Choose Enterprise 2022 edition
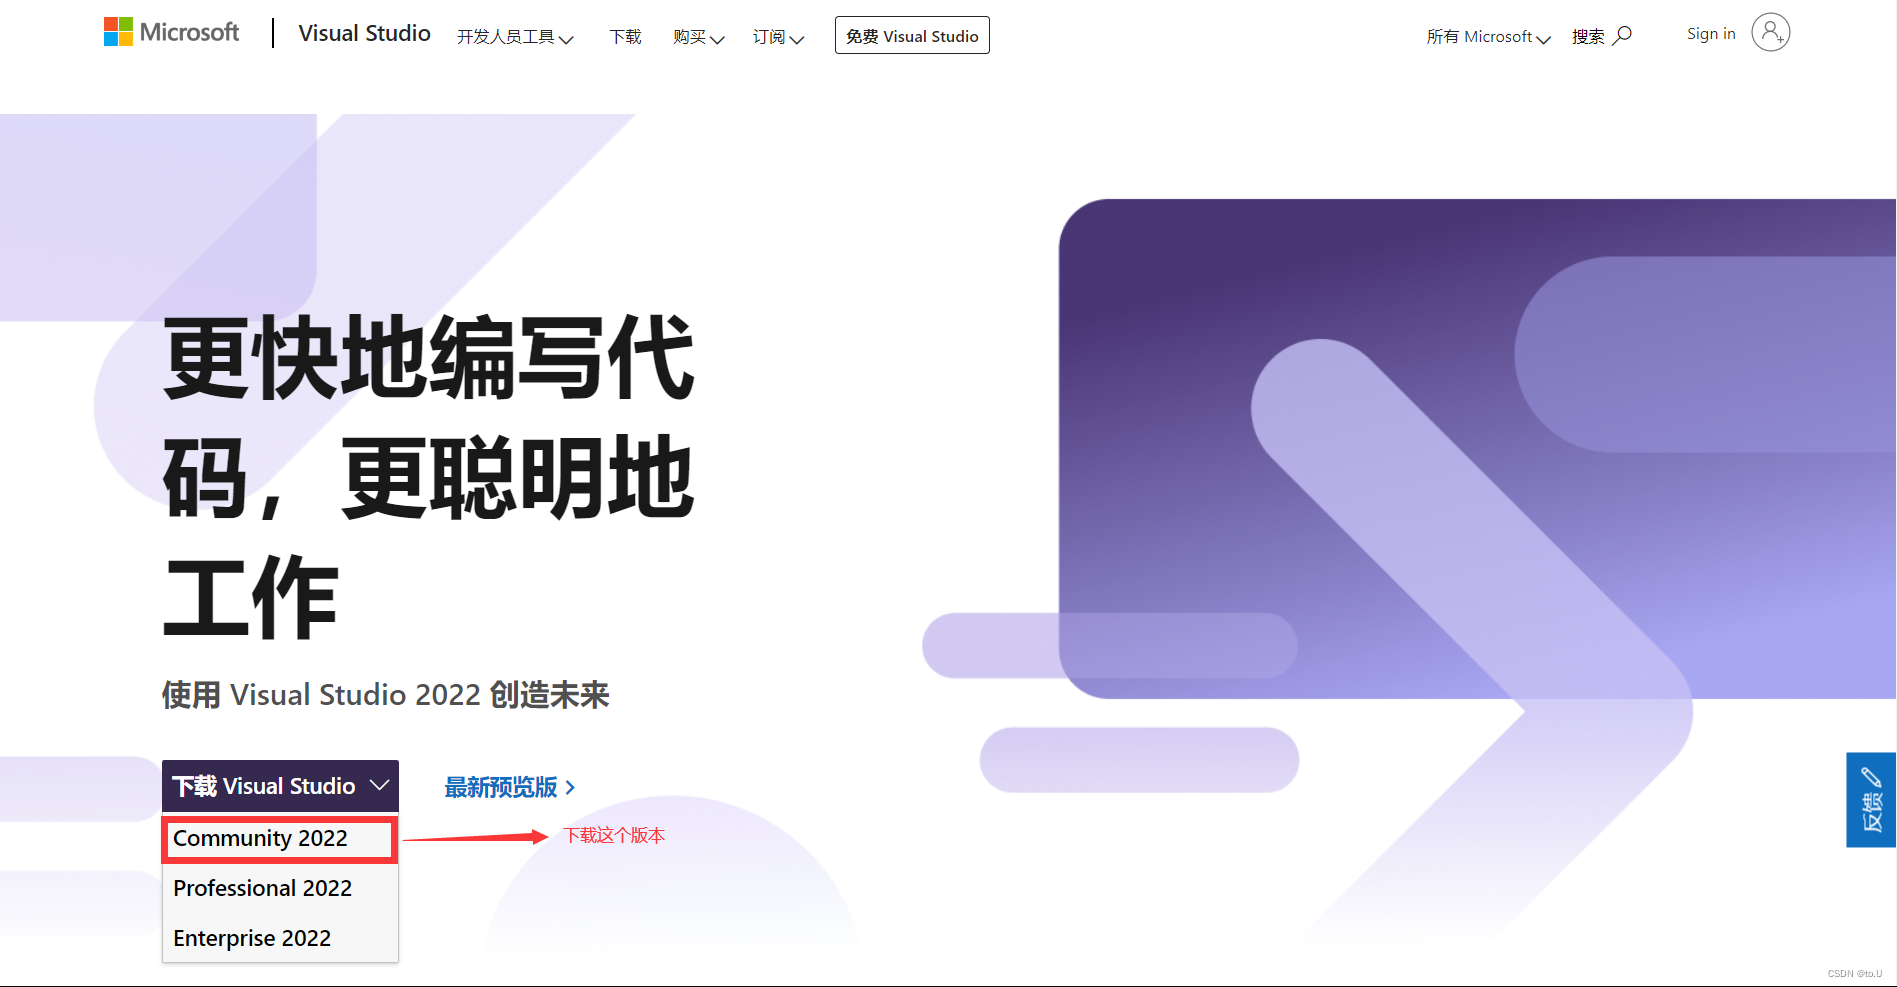 (x=251, y=938)
